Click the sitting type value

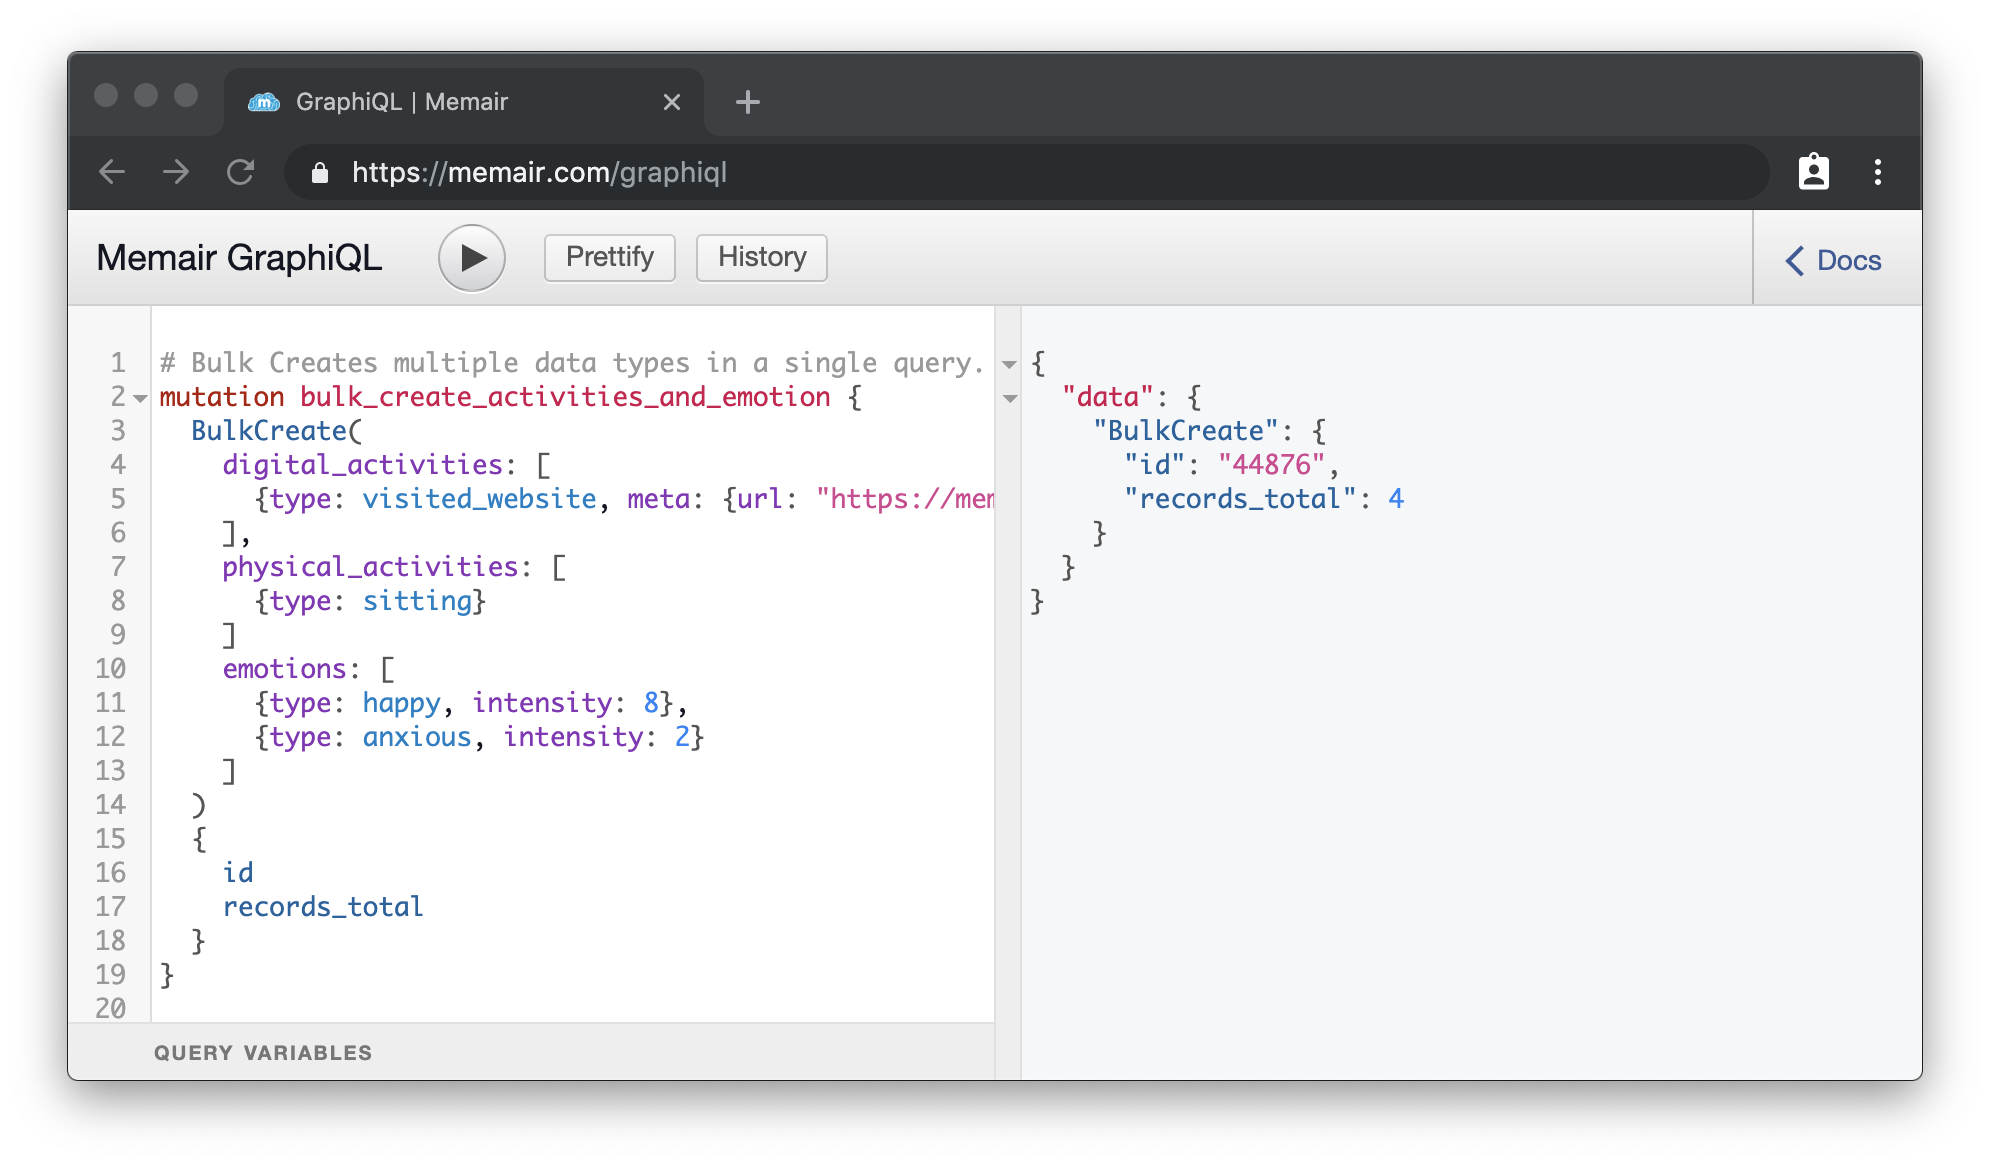pos(416,601)
